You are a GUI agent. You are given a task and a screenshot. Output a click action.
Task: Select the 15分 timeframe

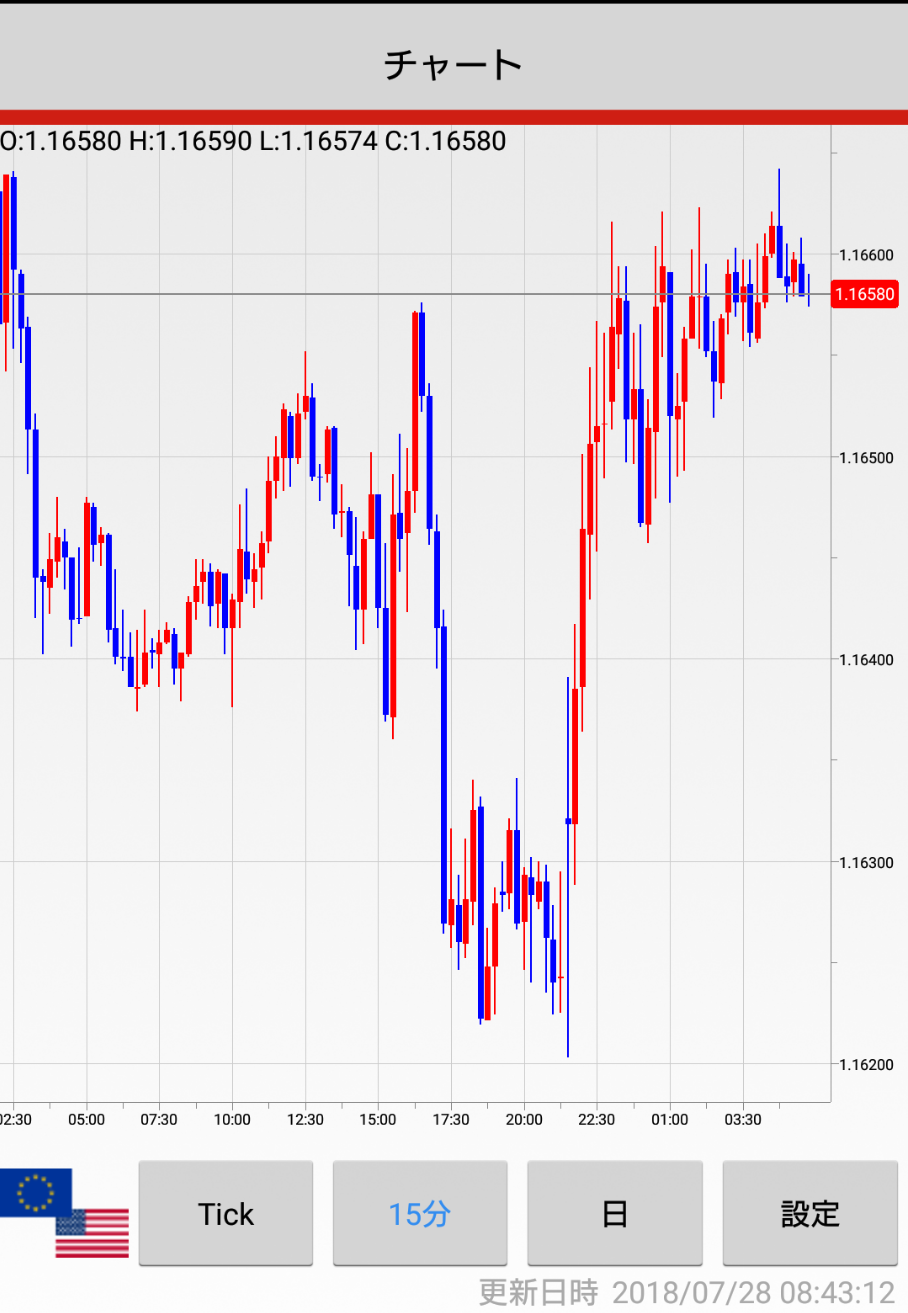420,1214
